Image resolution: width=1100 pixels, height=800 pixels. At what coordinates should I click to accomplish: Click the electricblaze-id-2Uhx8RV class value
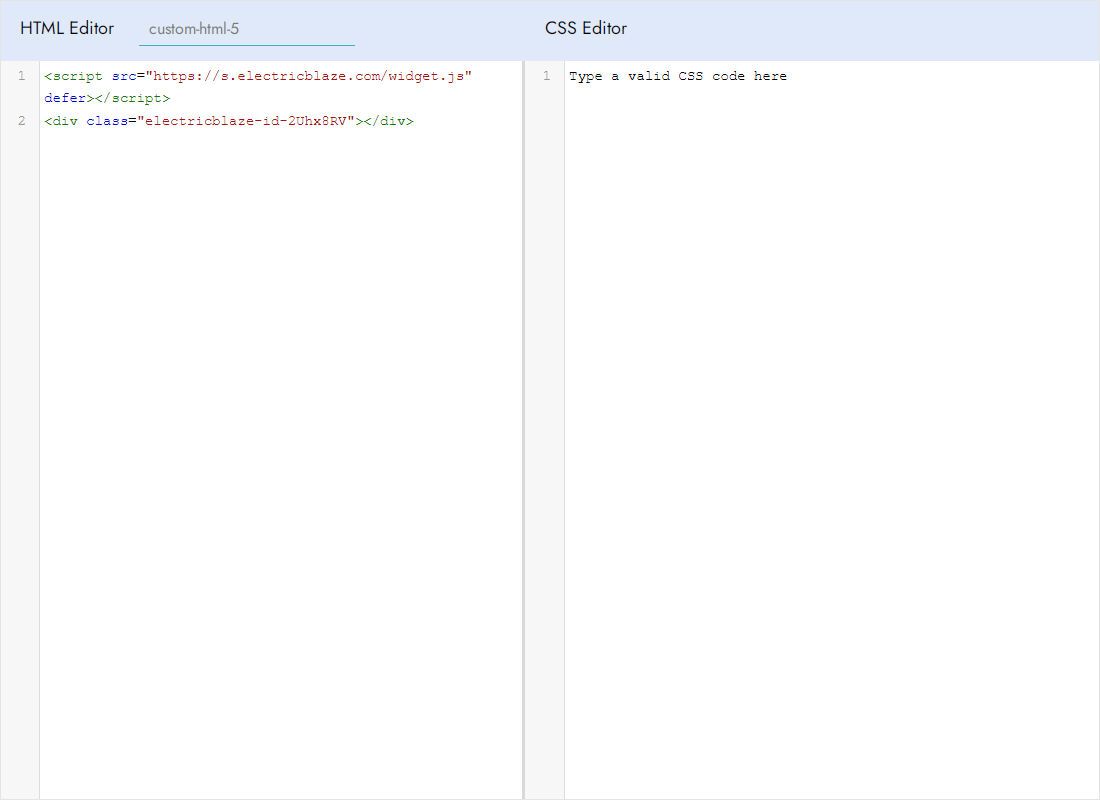click(x=246, y=121)
